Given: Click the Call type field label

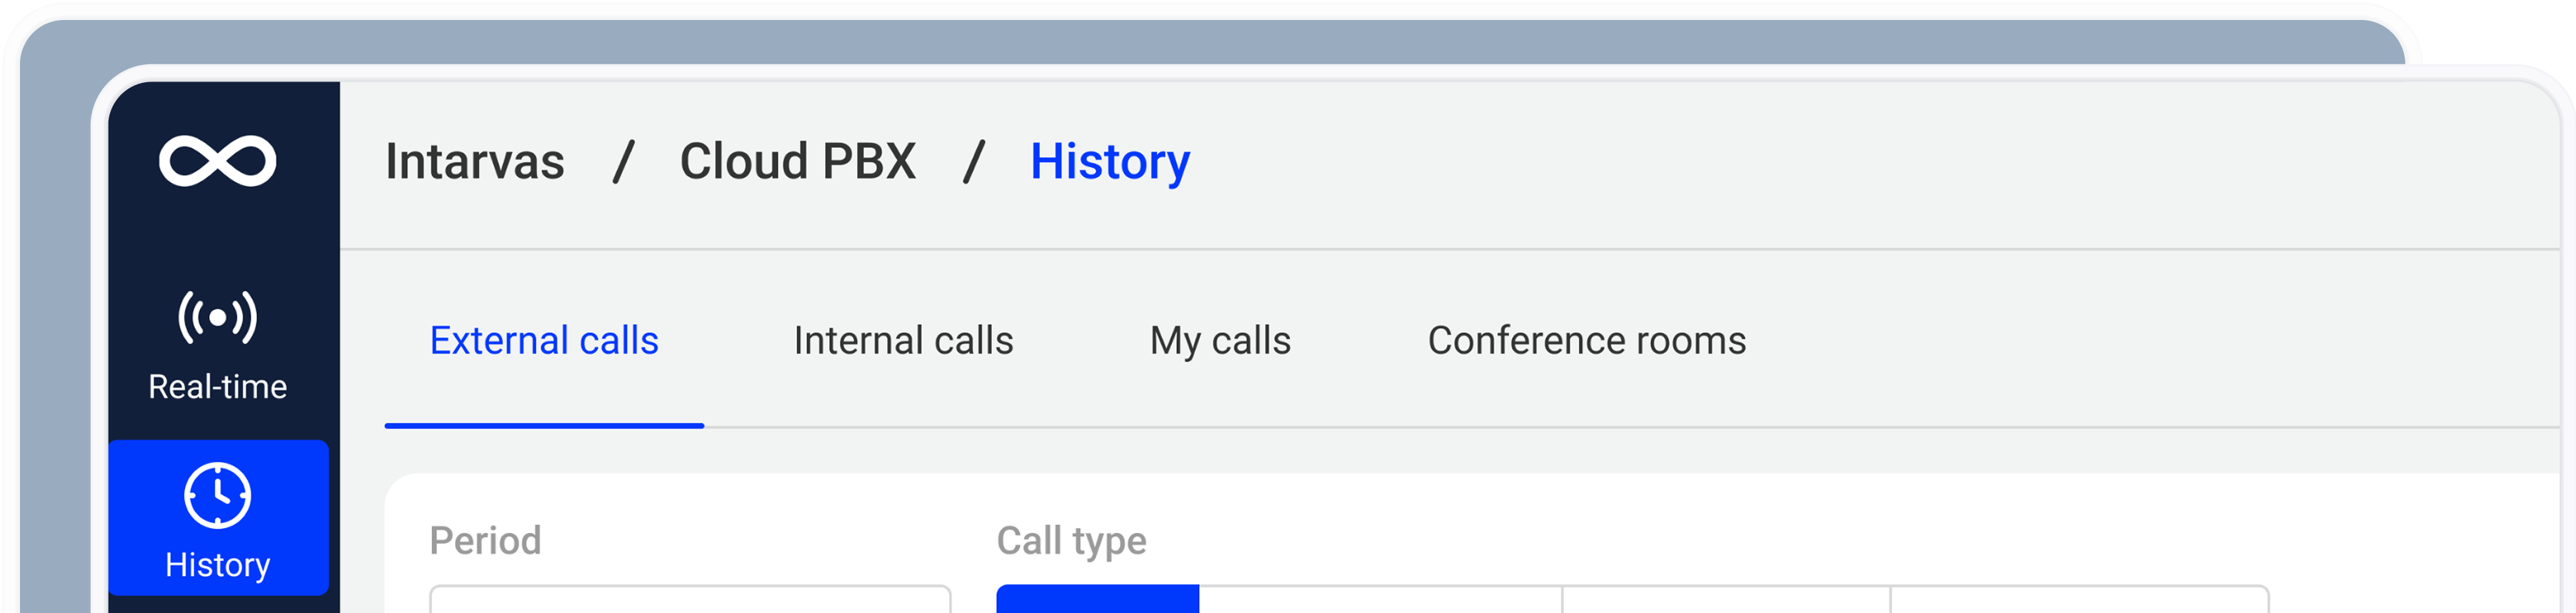Looking at the screenshot, I should tap(1071, 541).
